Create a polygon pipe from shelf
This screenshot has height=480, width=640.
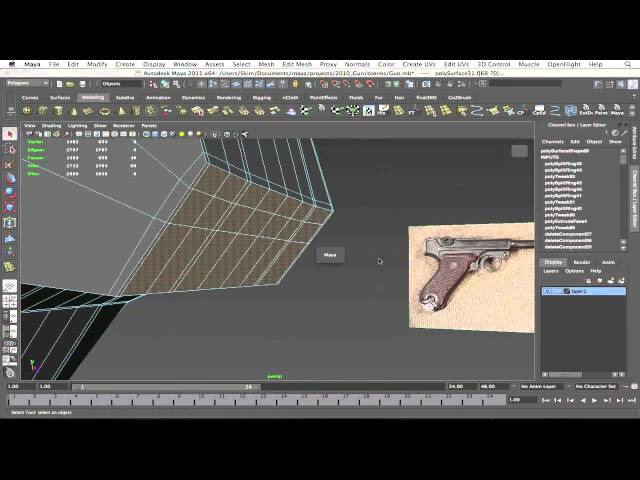pos(136,111)
